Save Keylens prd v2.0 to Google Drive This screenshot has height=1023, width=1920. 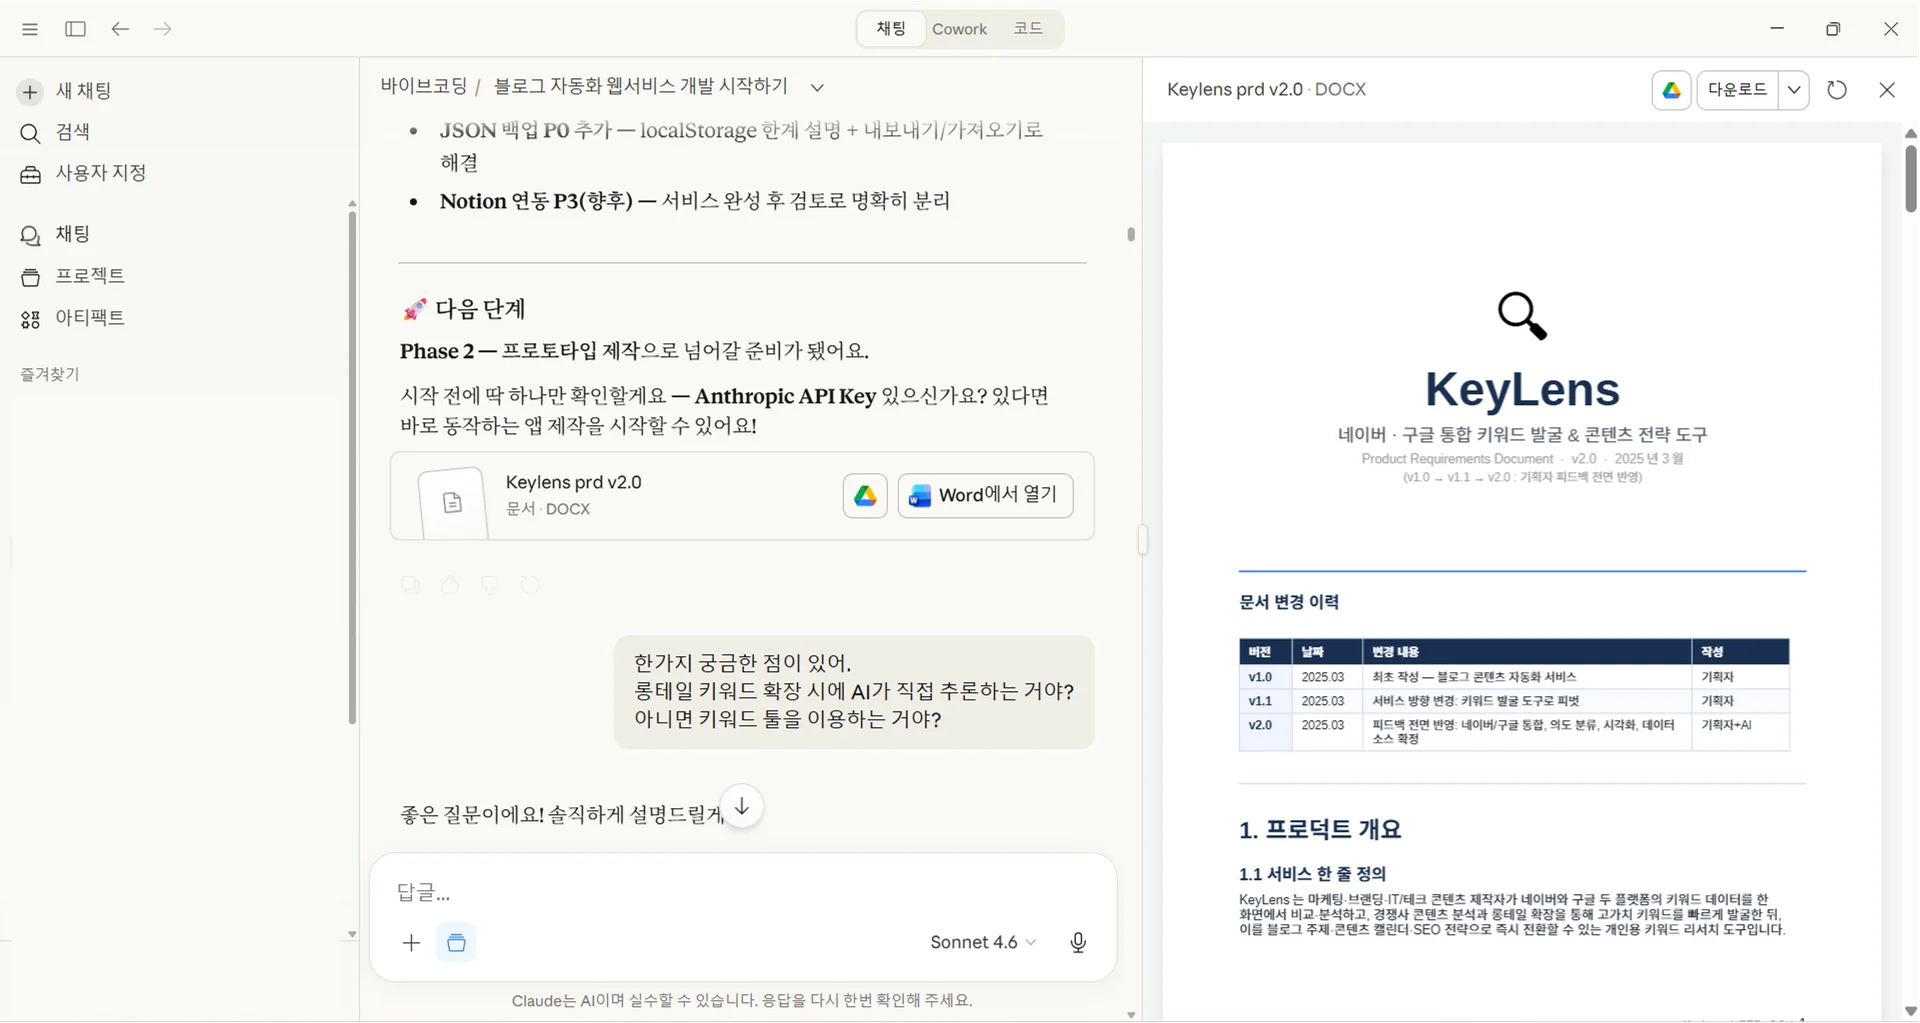(x=864, y=495)
